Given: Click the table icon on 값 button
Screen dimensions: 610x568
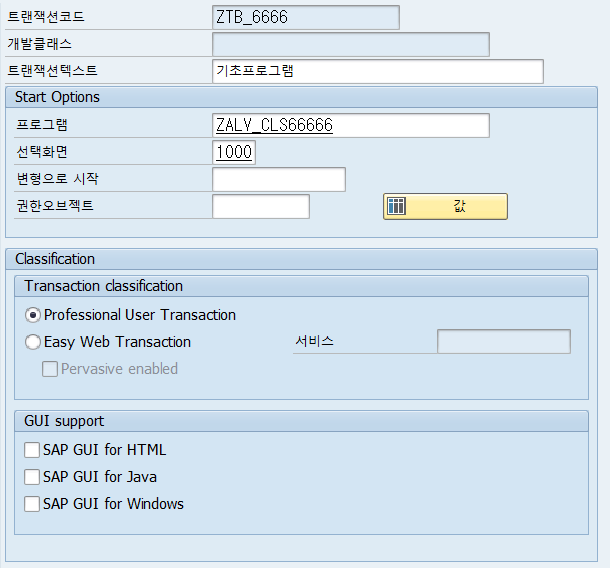Looking at the screenshot, I should pyautogui.click(x=396, y=206).
